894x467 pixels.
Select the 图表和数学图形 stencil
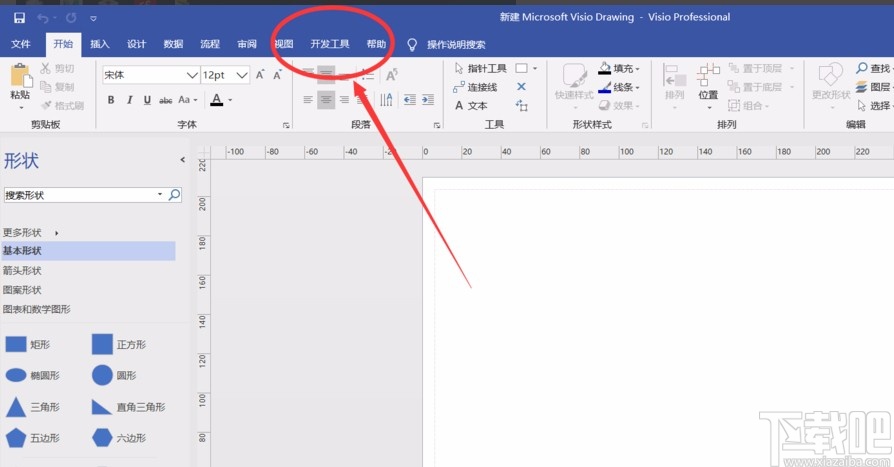[x=36, y=309]
